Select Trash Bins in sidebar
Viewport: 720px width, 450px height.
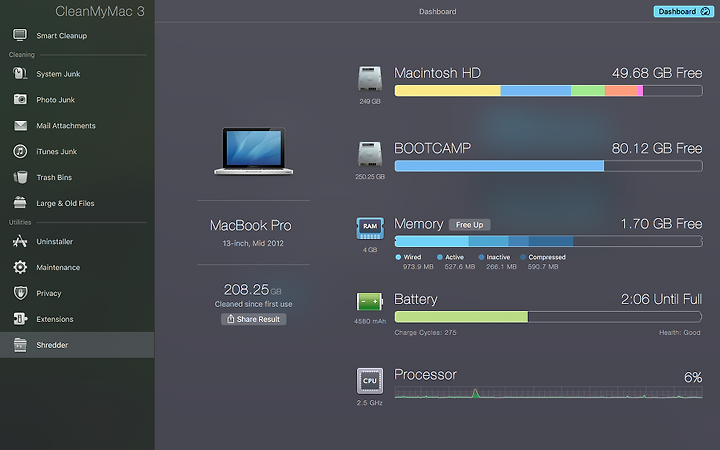coord(77,177)
